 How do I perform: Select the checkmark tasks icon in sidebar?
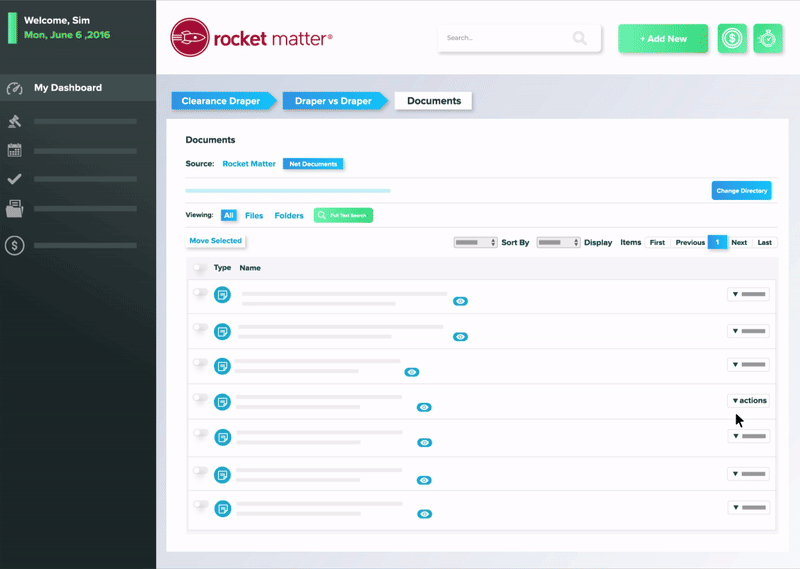(x=14, y=179)
